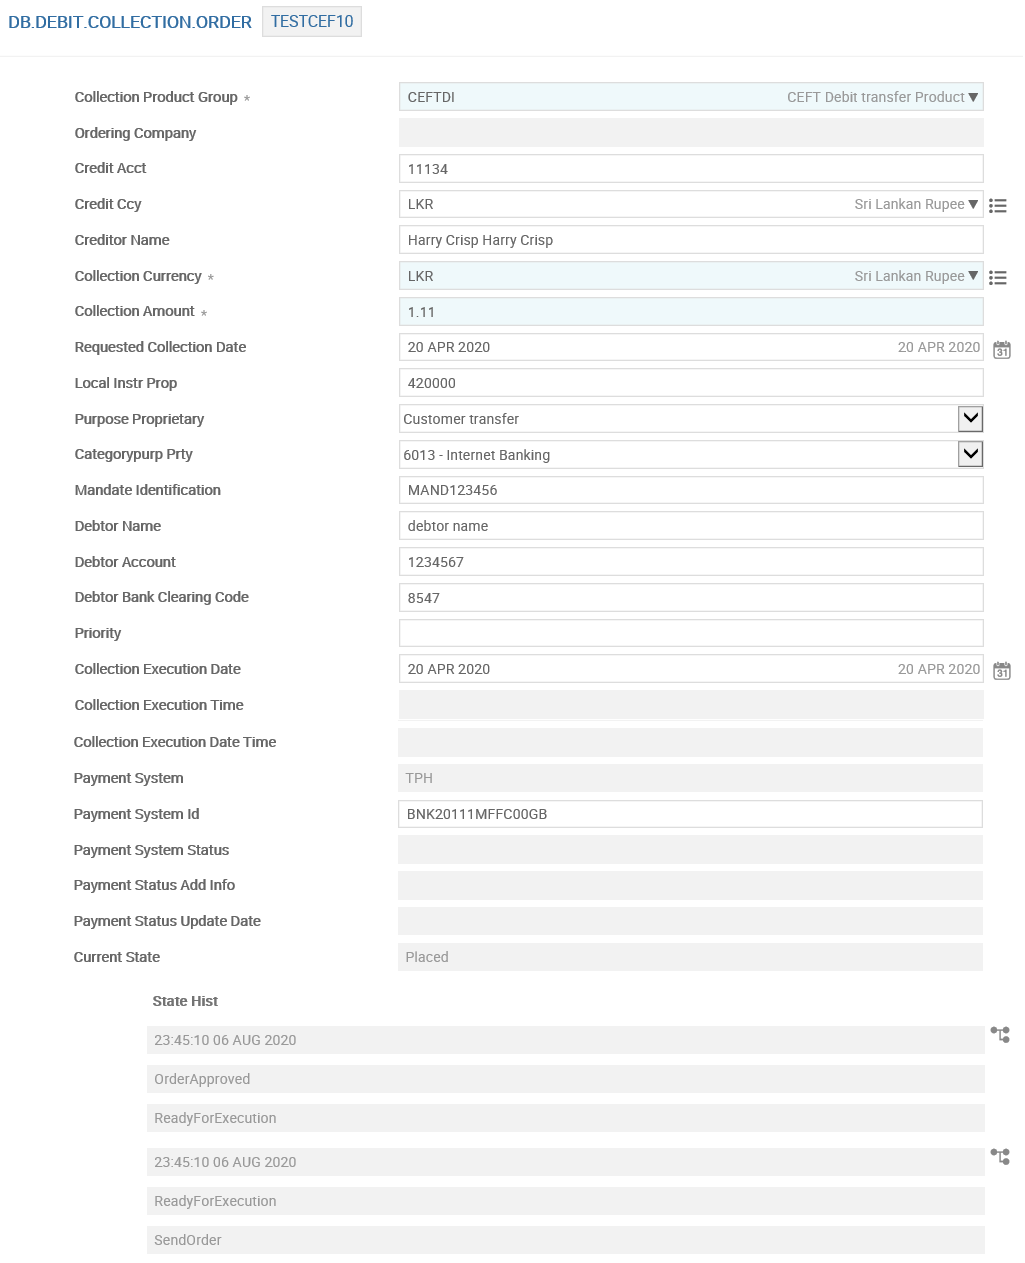Click list icon beside Credit Ccy
The width and height of the screenshot is (1025, 1263).
tap(998, 206)
